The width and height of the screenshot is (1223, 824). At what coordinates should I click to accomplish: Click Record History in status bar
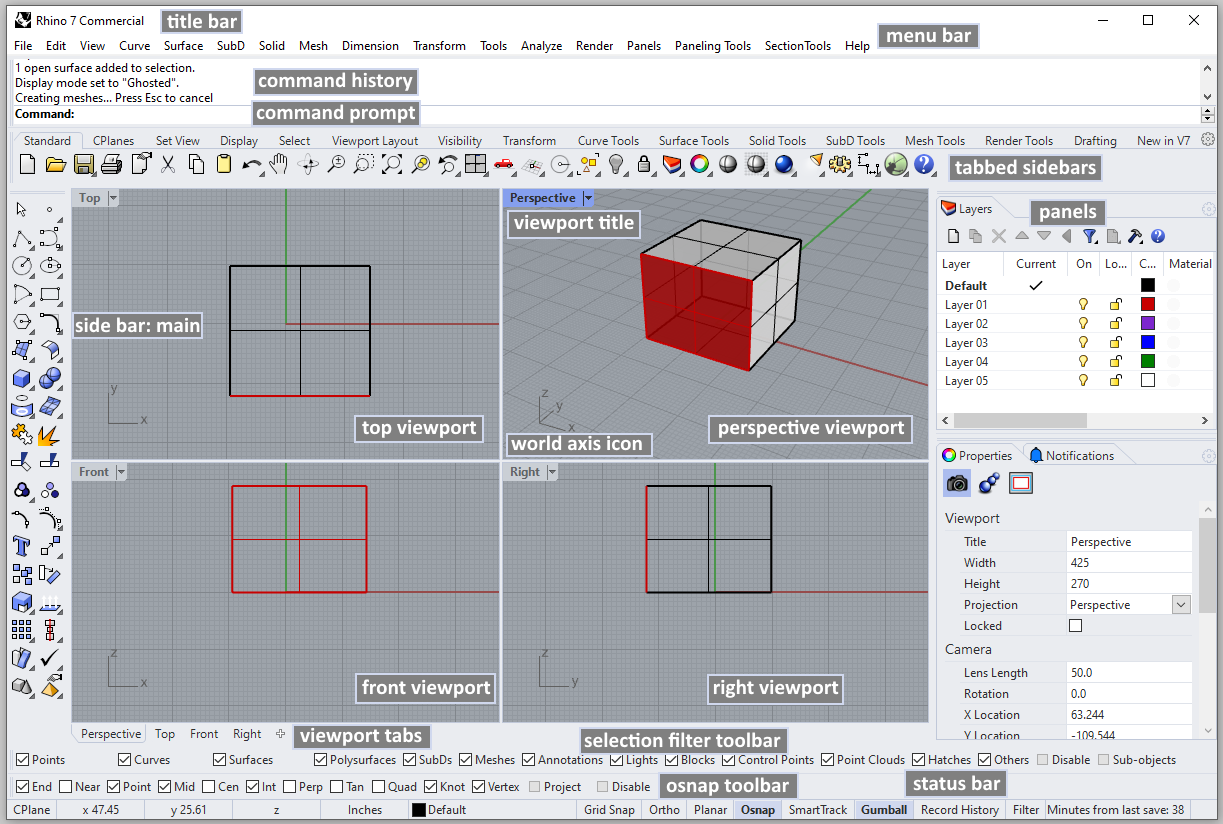click(960, 810)
